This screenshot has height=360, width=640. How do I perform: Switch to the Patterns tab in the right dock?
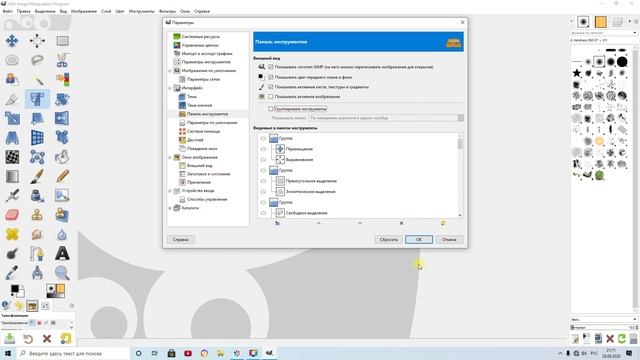[x=600, y=22]
